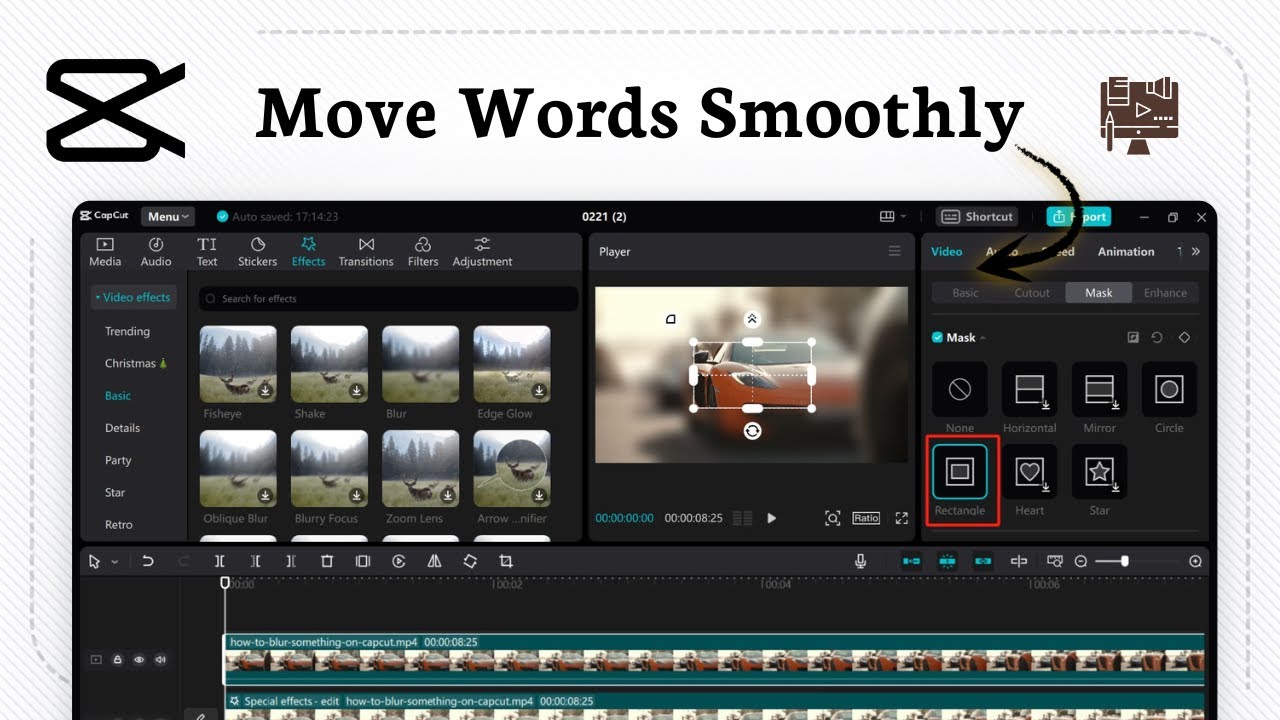Collapse the Mask section arrow

point(982,338)
